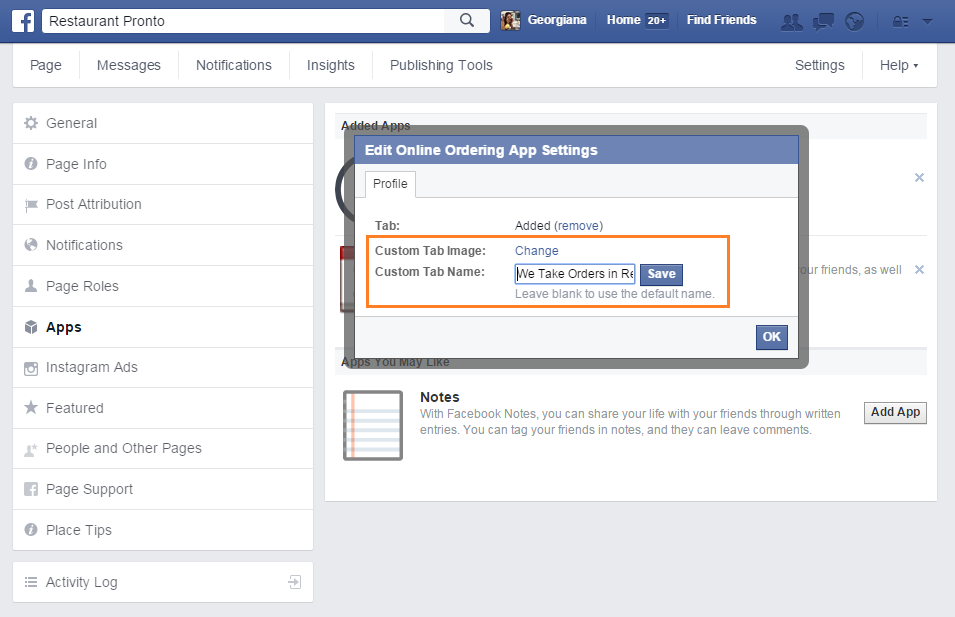
Task: Go to Home in top bar
Action: point(624,20)
